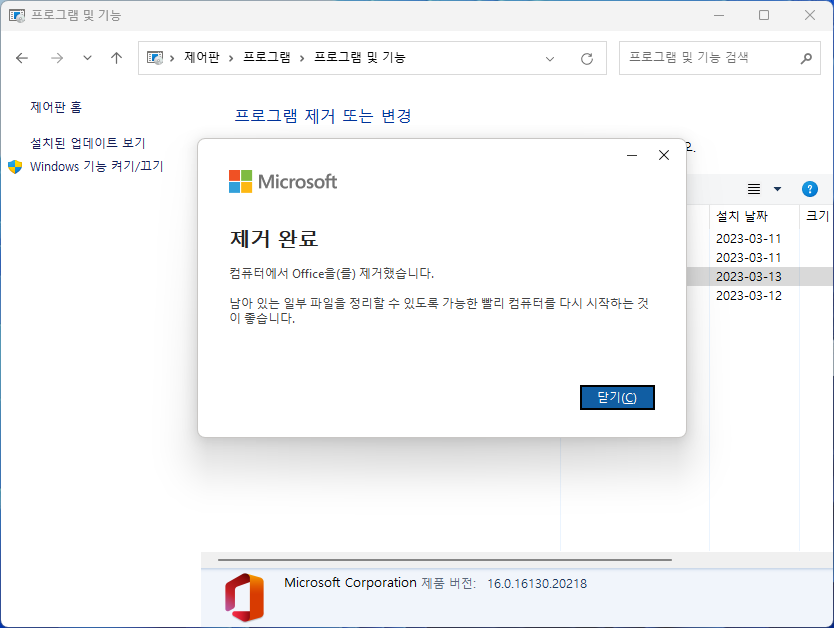Expand the address bar history dropdown

tap(550, 58)
